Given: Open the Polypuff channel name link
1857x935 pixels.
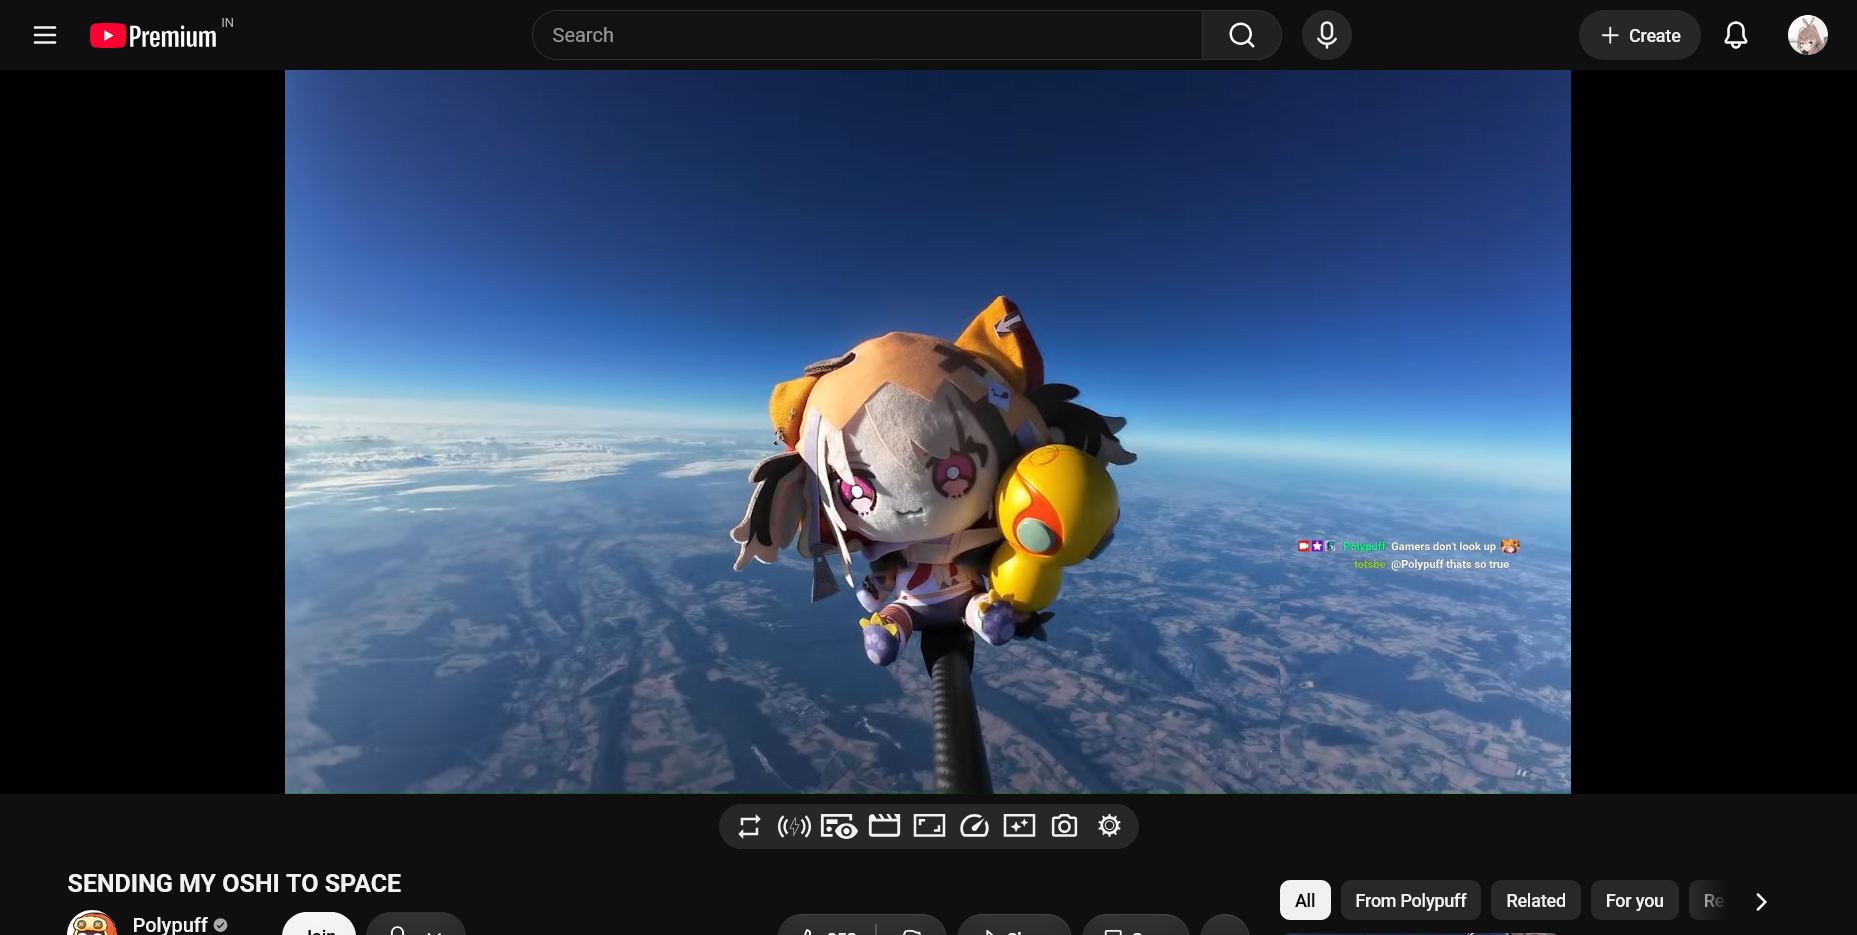Looking at the screenshot, I should [x=170, y=924].
